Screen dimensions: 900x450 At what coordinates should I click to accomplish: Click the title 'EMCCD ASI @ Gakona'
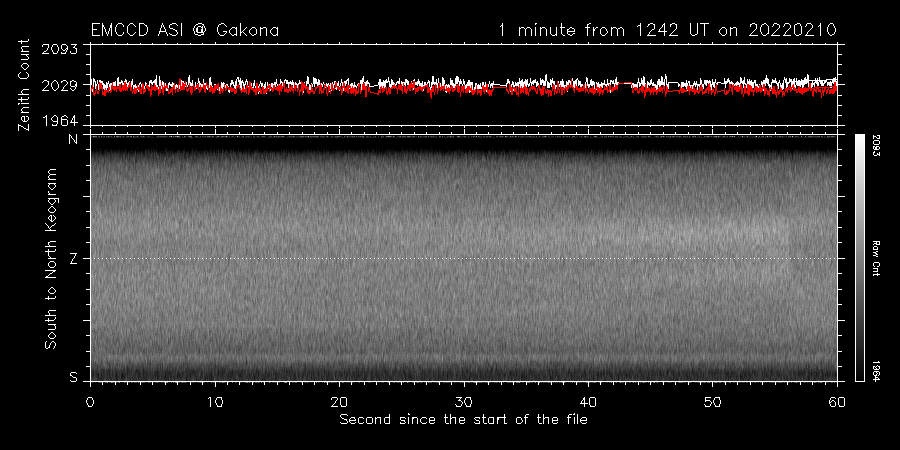[x=185, y=30]
